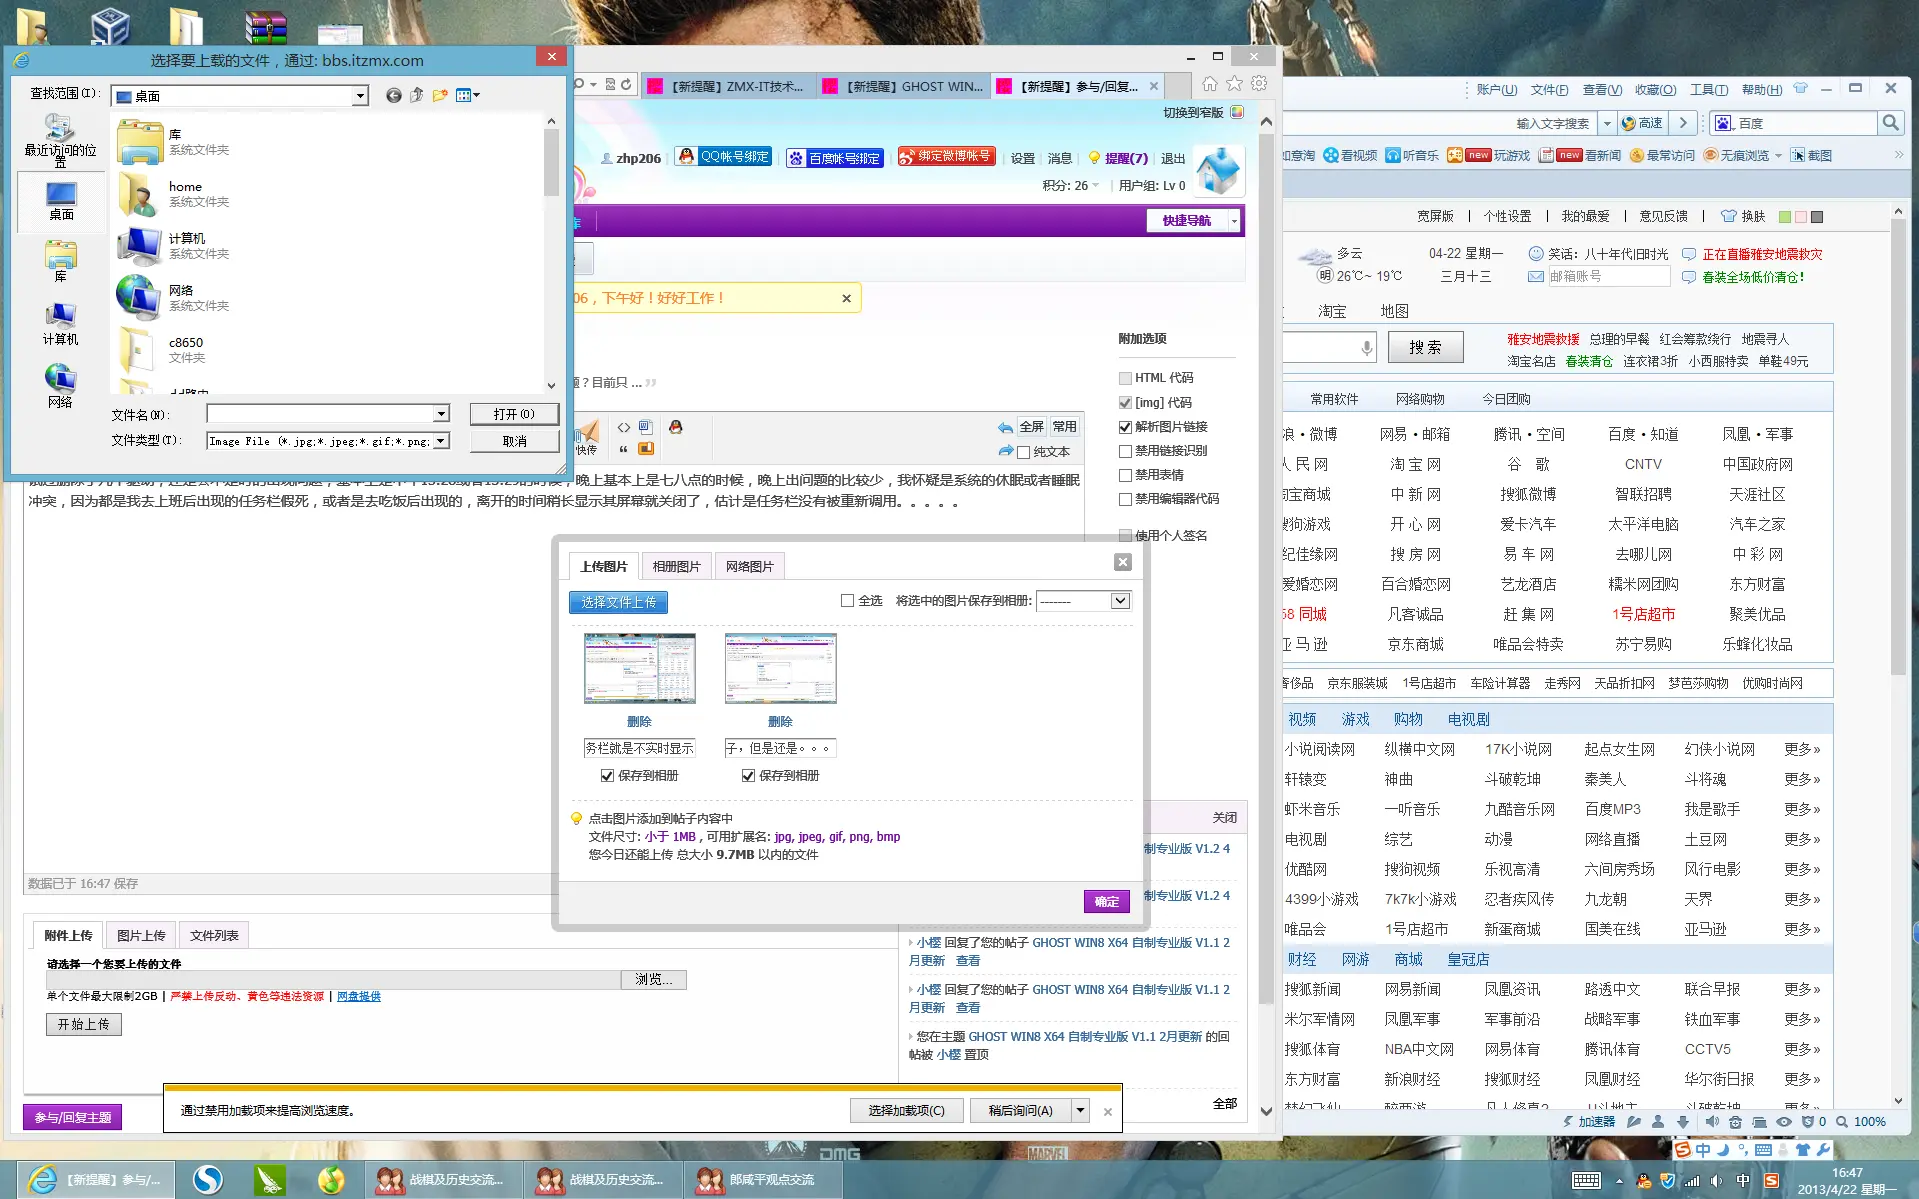
Task: Expand the 文件类型 Image File dropdown
Action: [x=440, y=441]
